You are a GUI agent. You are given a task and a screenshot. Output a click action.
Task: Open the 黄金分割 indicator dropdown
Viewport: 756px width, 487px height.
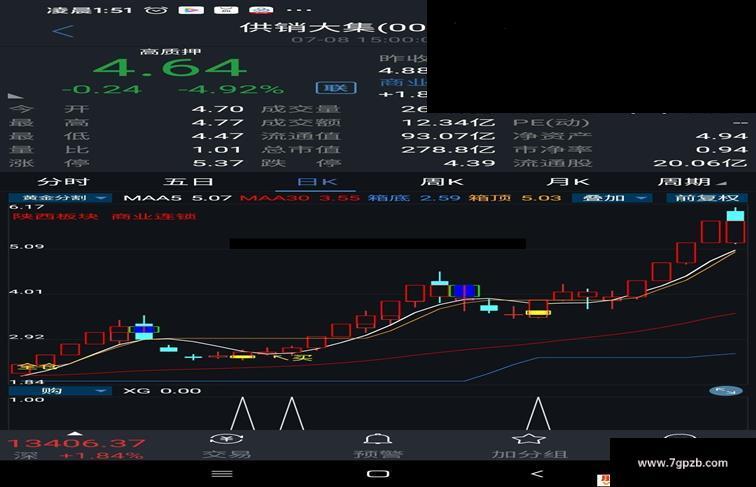pos(61,198)
